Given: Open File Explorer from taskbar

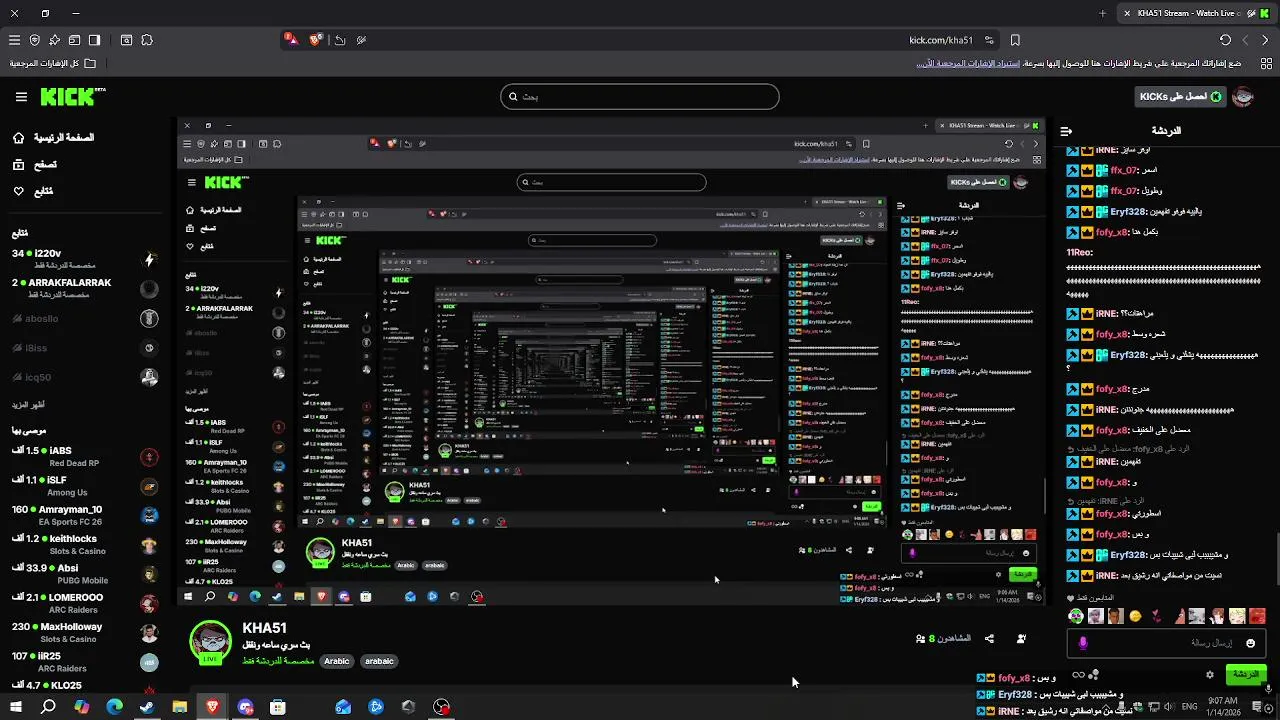Looking at the screenshot, I should point(180,707).
